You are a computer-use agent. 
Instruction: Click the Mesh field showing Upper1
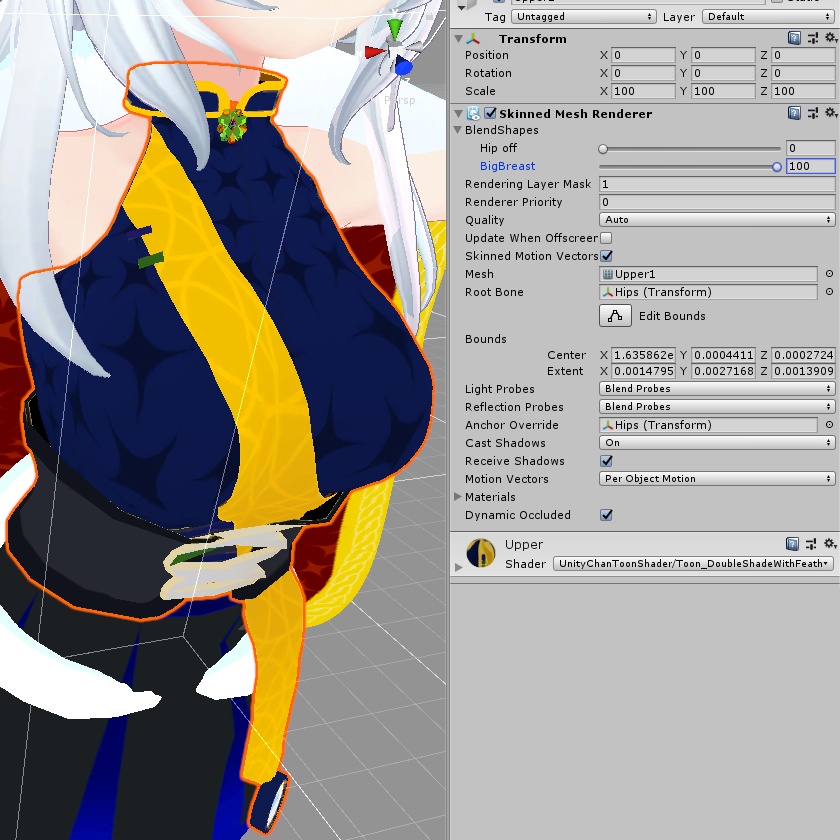[x=708, y=274]
